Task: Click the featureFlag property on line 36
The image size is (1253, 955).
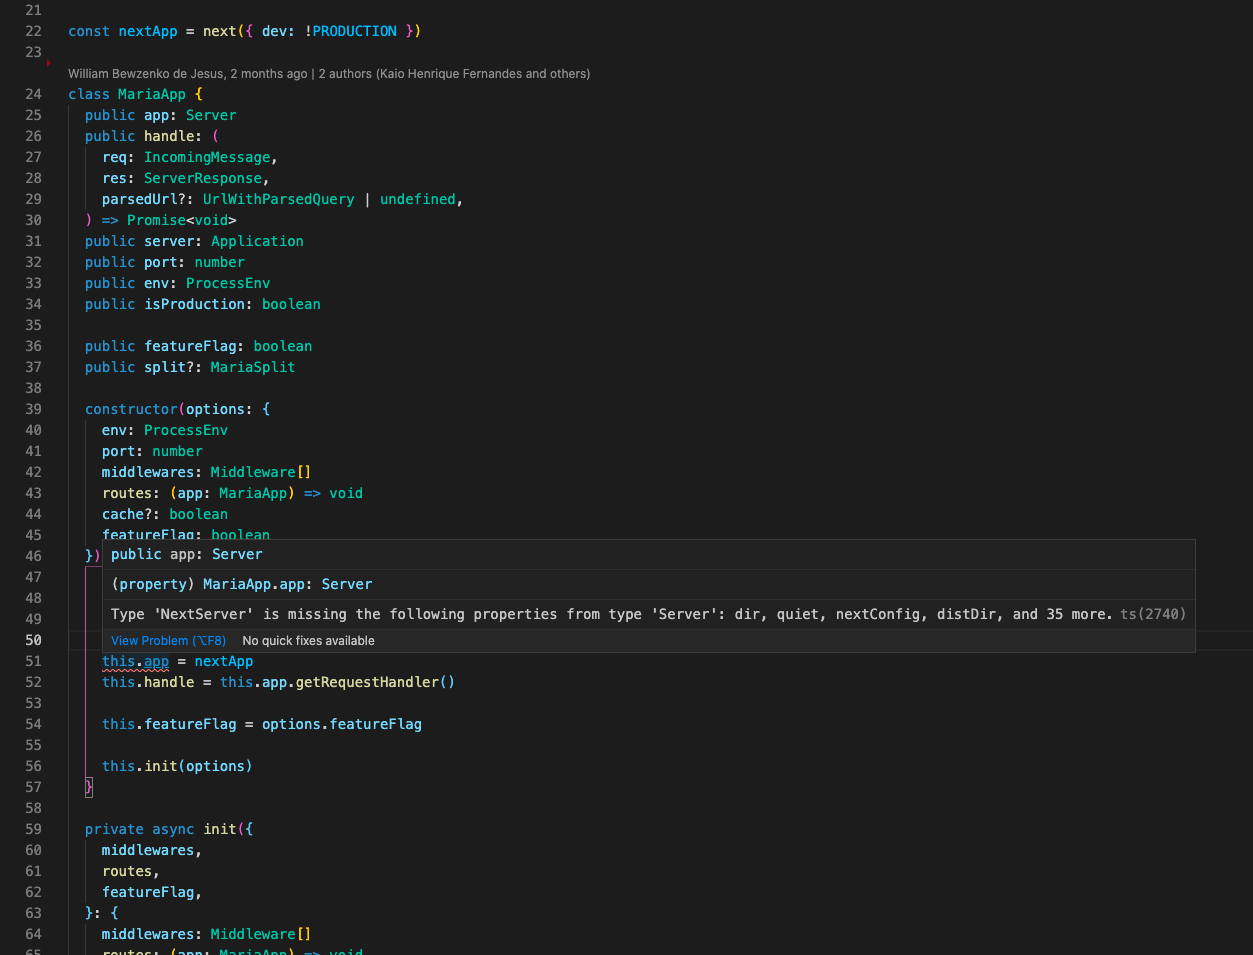Action: (190, 346)
